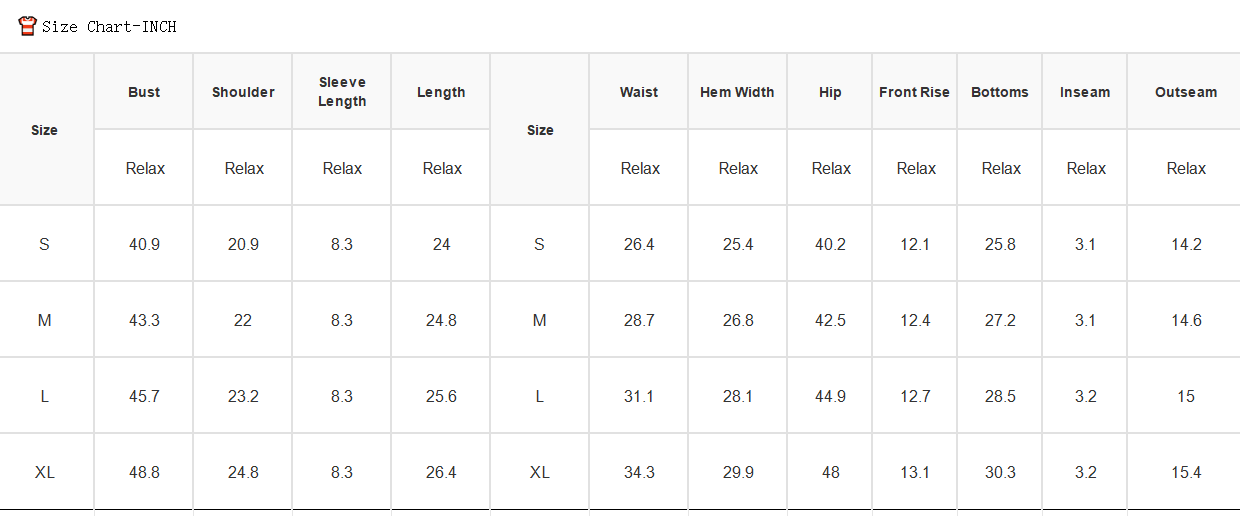
Task: Click the Outseam column header
Action: (1186, 92)
